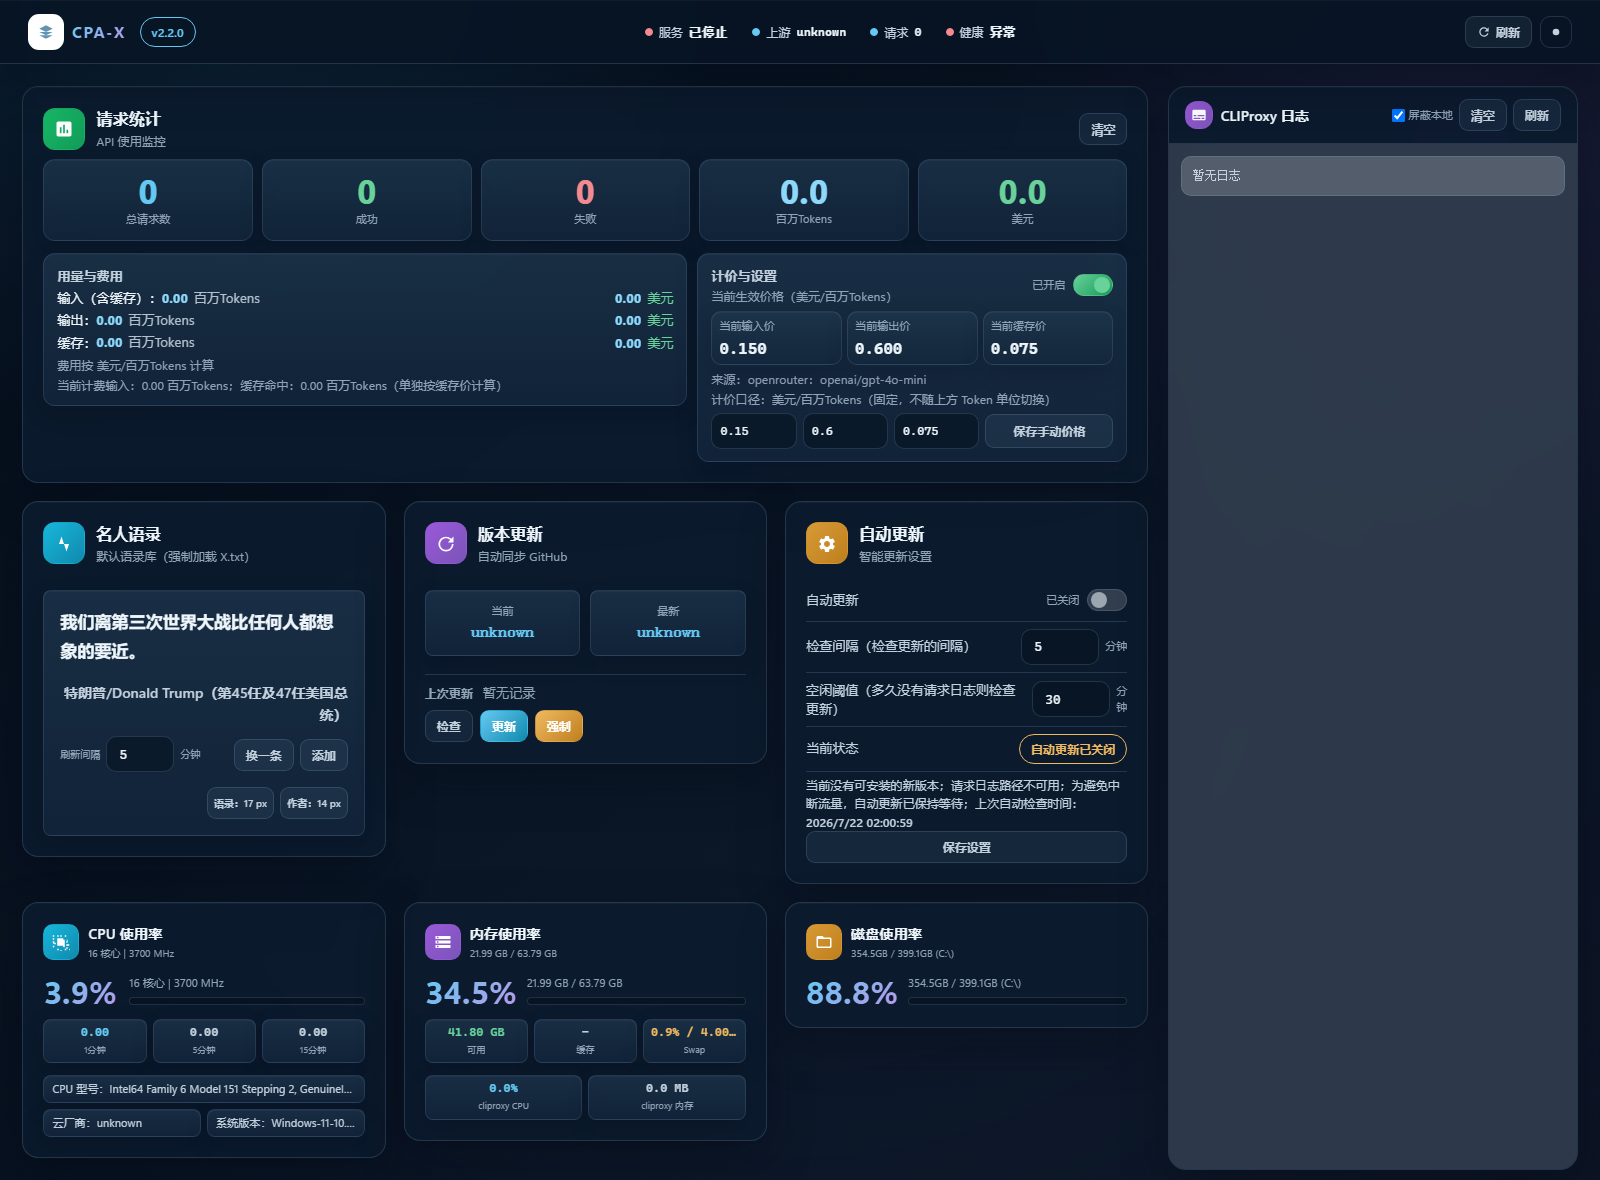The width and height of the screenshot is (1600, 1180).
Task: Click the 当前输出价 0.600 box
Action: tap(912, 338)
